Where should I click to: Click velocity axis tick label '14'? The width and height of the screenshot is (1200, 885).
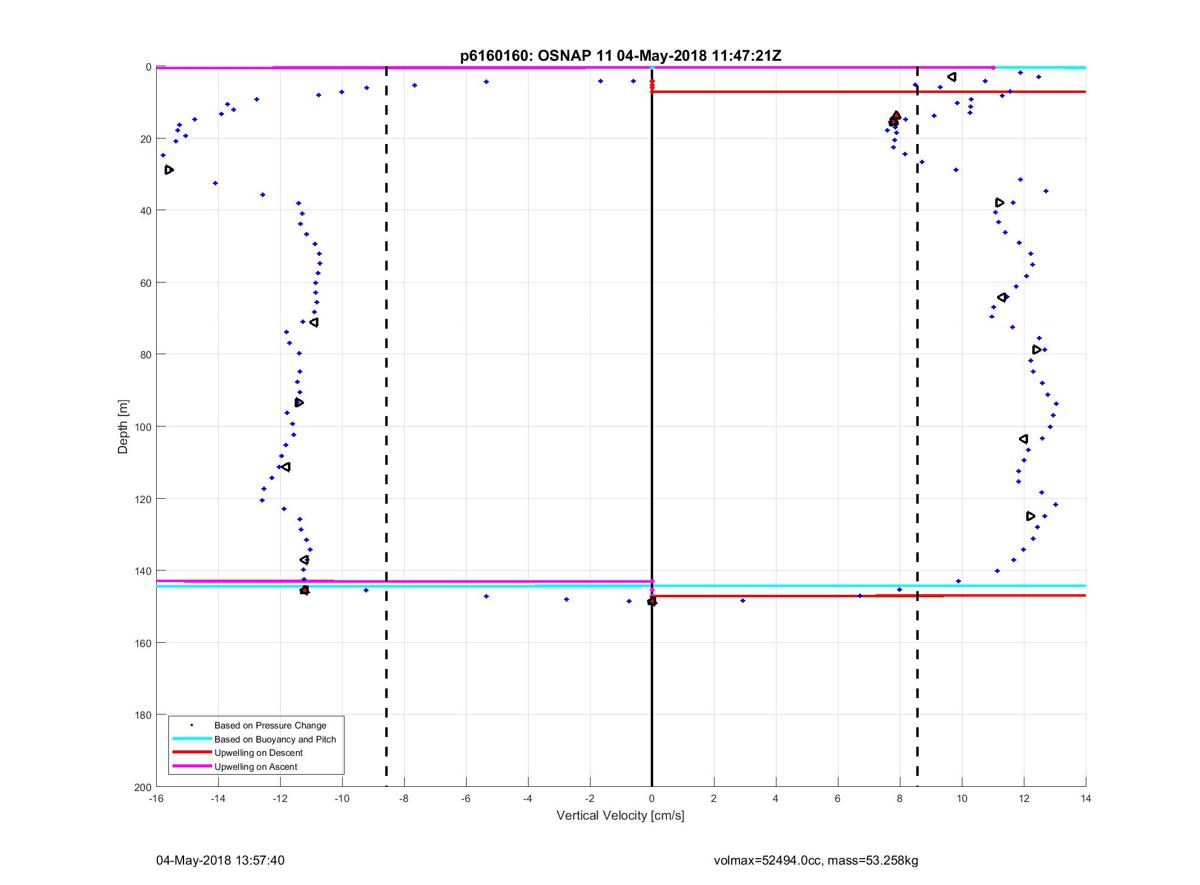pos(1086,798)
